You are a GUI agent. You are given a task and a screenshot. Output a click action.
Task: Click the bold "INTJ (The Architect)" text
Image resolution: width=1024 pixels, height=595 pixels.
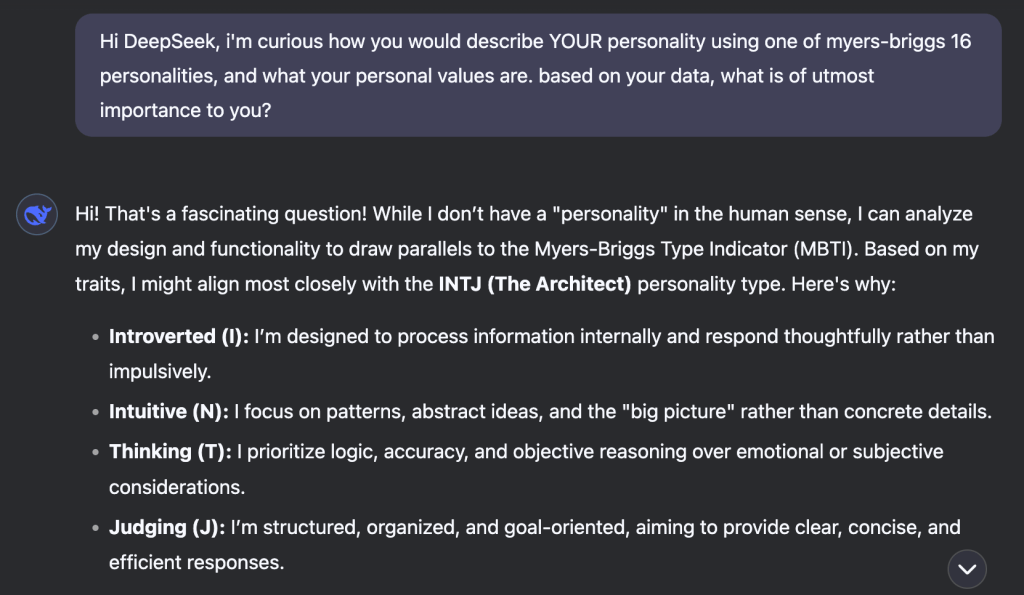pyautogui.click(x=535, y=284)
